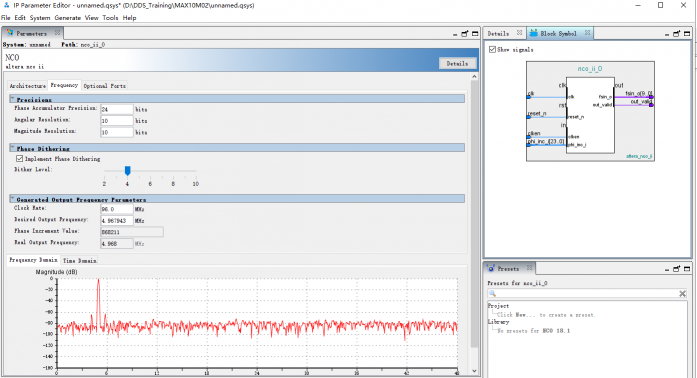This screenshot has height=378, width=697.
Task: Switch to Time Domain plot tab
Action: (x=80, y=261)
